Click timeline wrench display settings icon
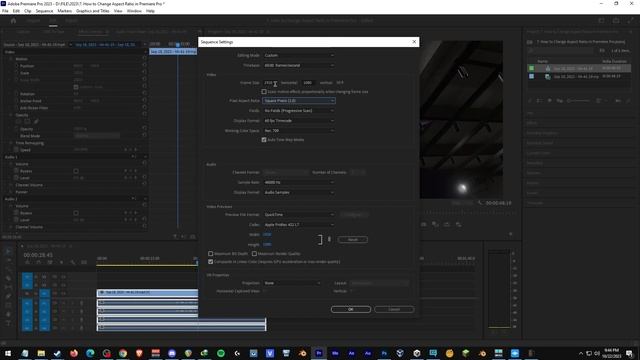640x360 pixels. tap(73, 262)
